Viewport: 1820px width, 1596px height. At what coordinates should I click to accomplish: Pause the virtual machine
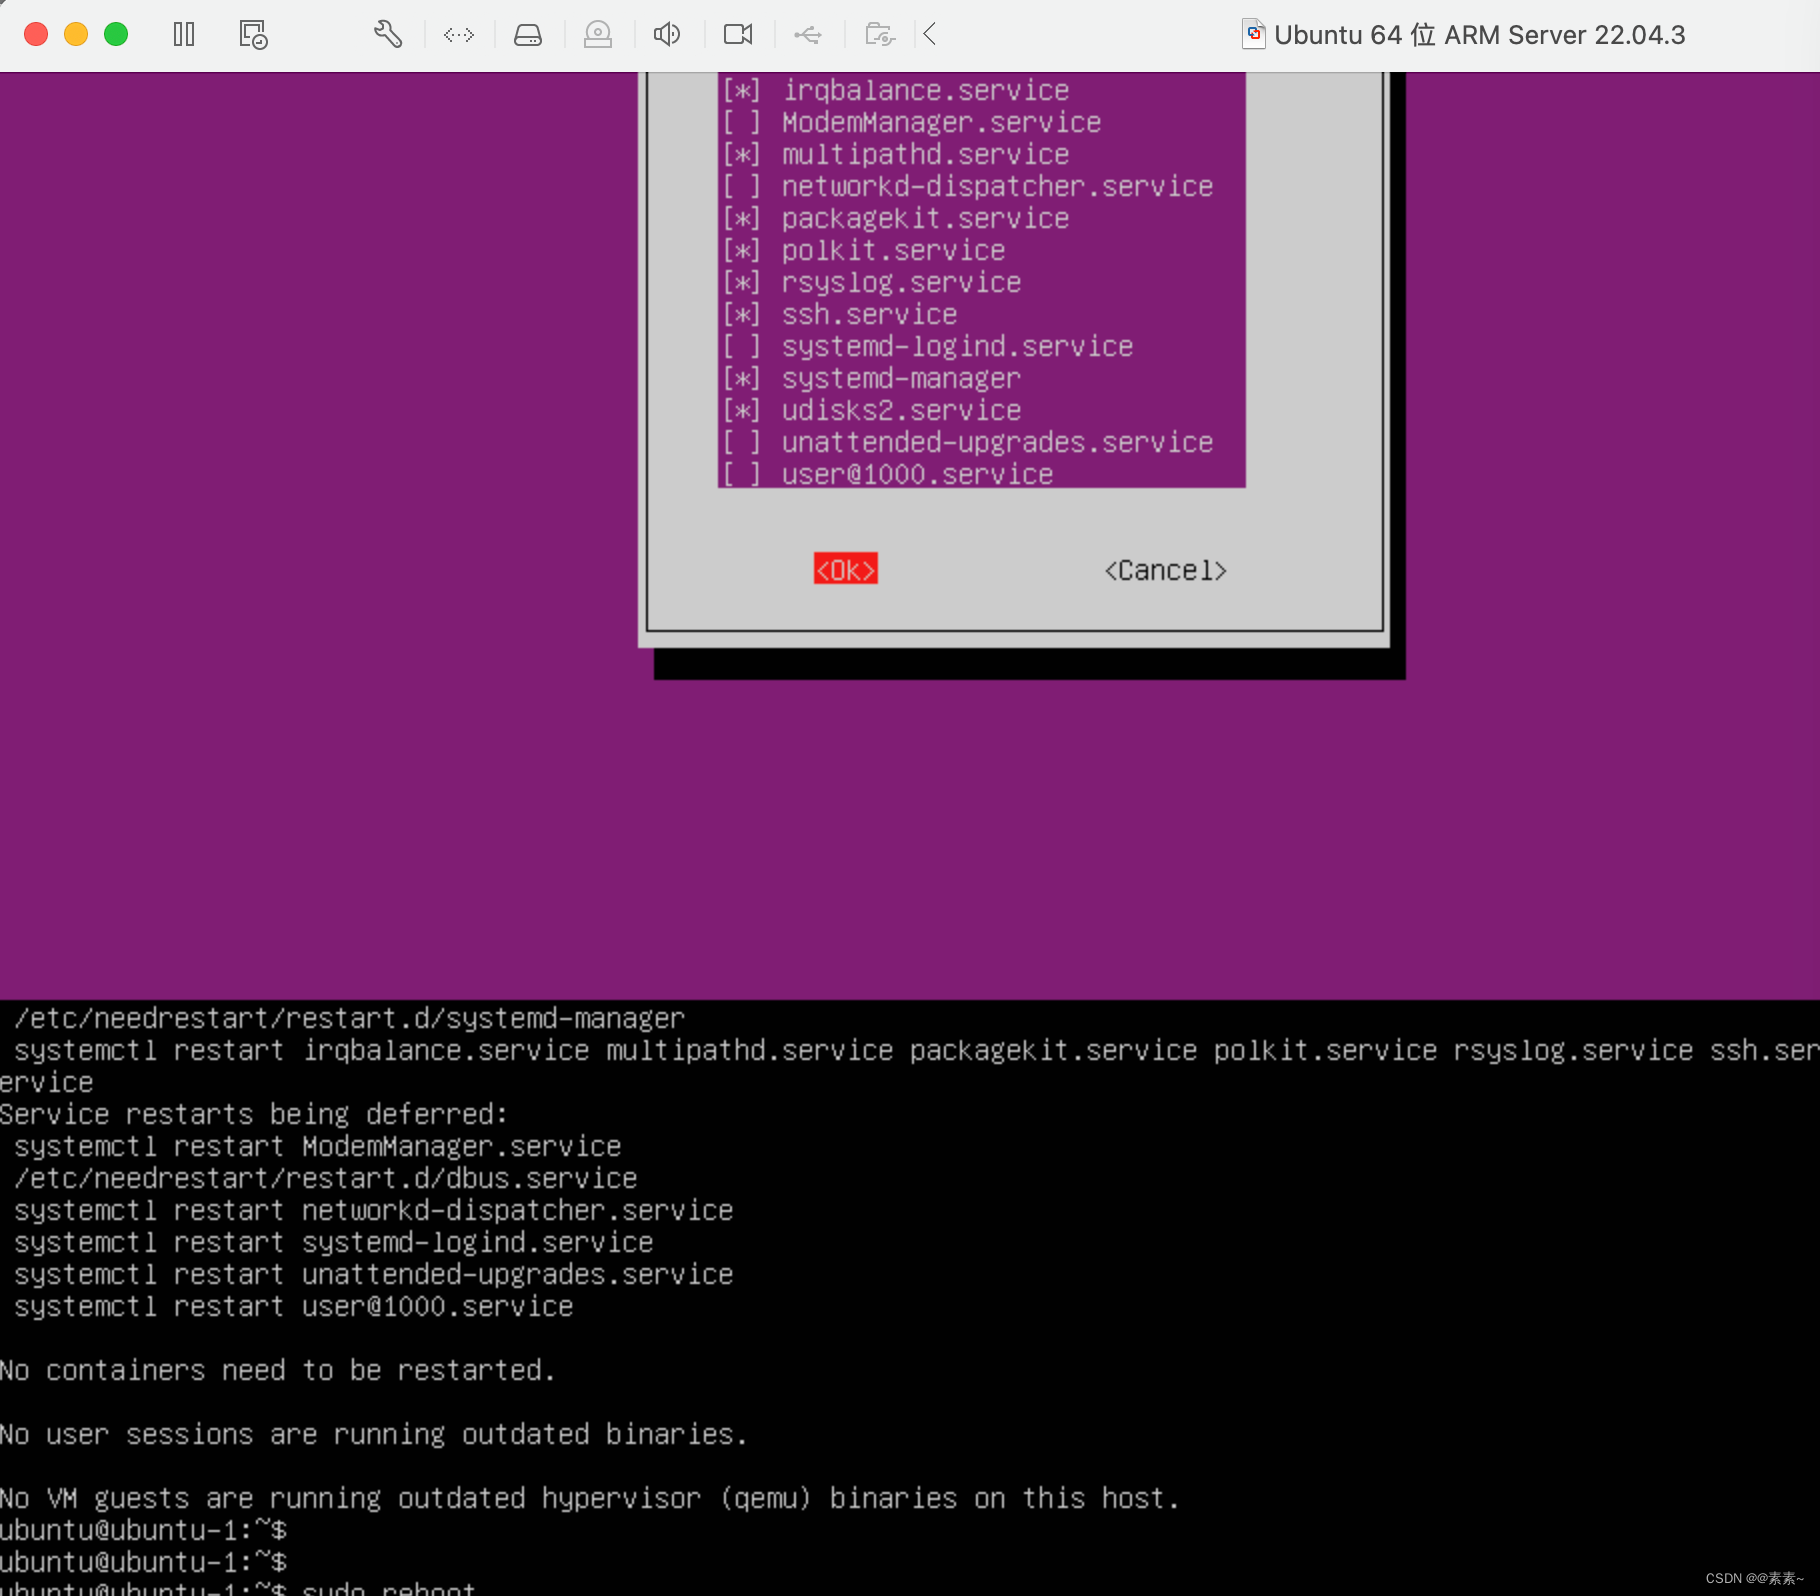click(x=184, y=35)
